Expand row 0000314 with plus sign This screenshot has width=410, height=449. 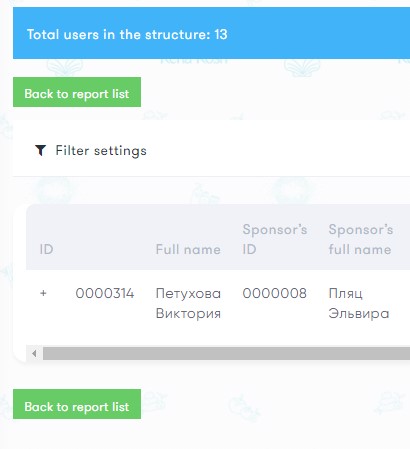click(x=43, y=293)
